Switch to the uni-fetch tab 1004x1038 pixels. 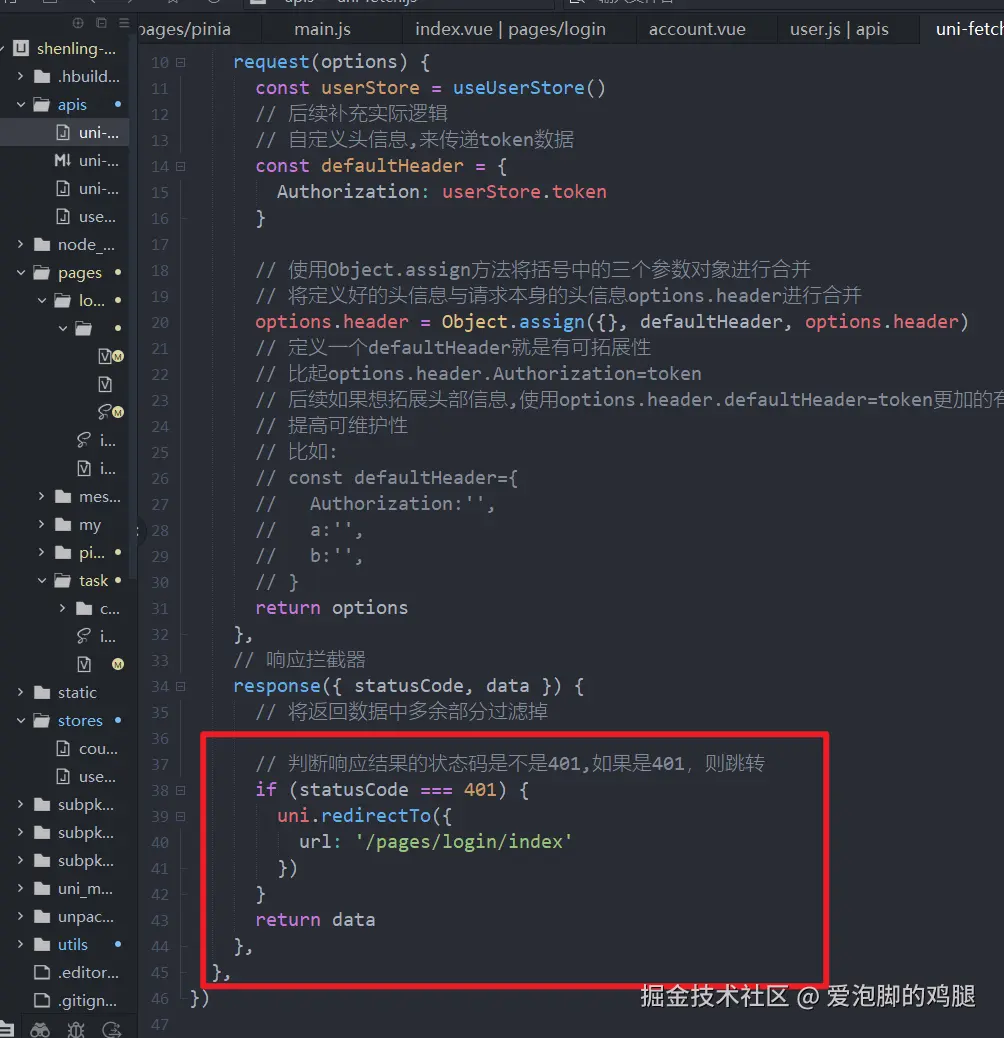(962, 29)
